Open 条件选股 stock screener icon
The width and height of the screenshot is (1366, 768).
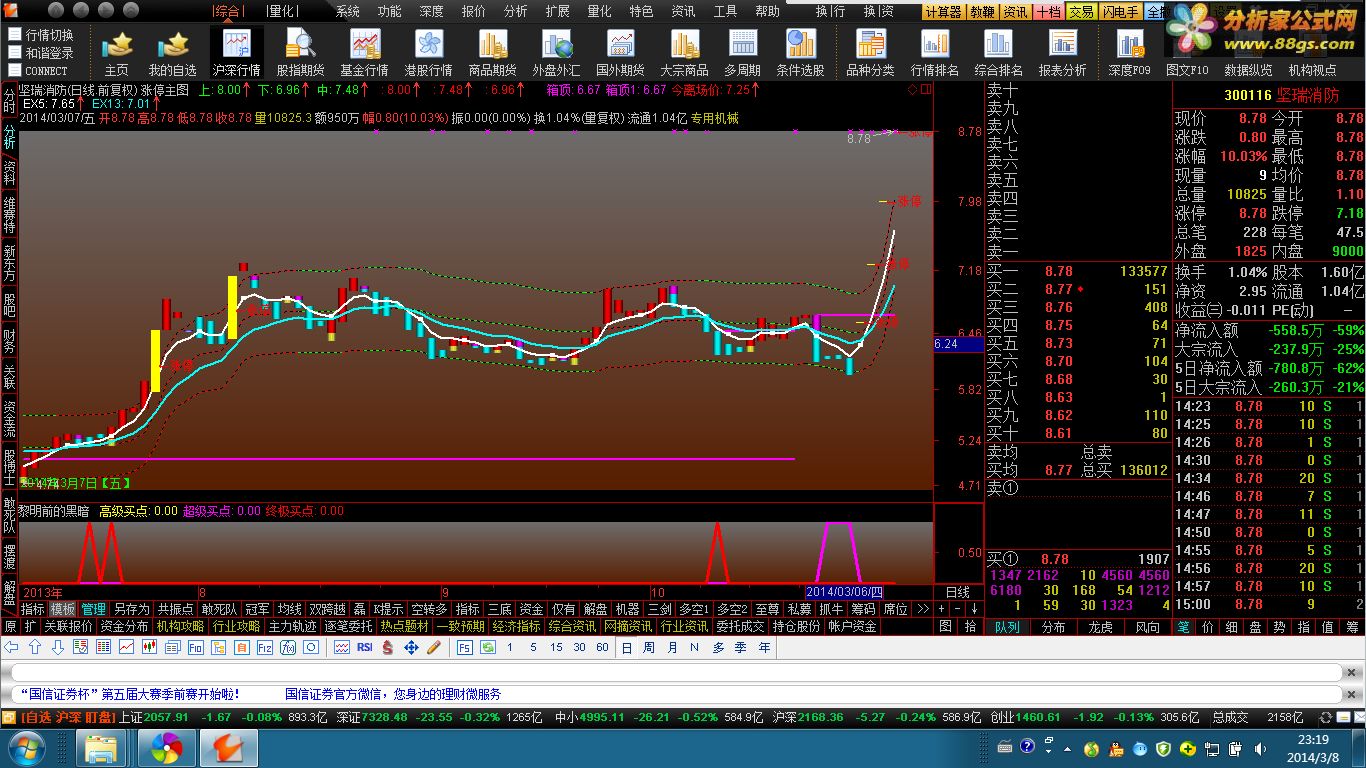[x=800, y=53]
